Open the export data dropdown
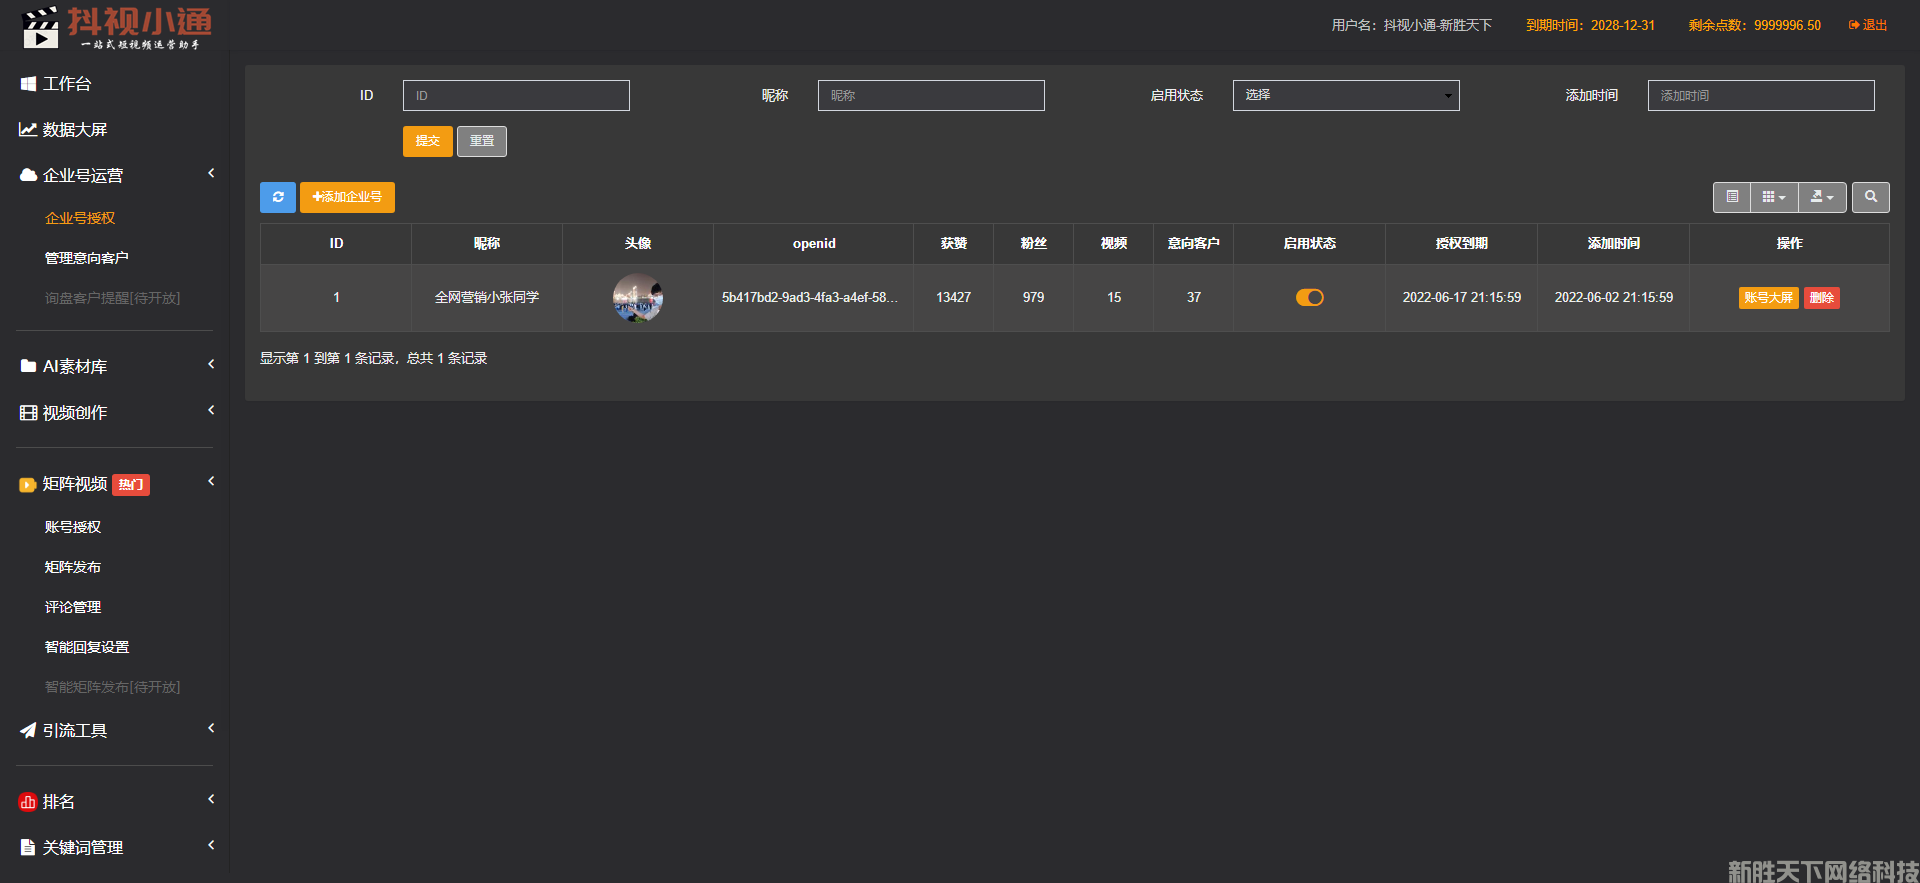This screenshot has width=1920, height=883. (1822, 197)
